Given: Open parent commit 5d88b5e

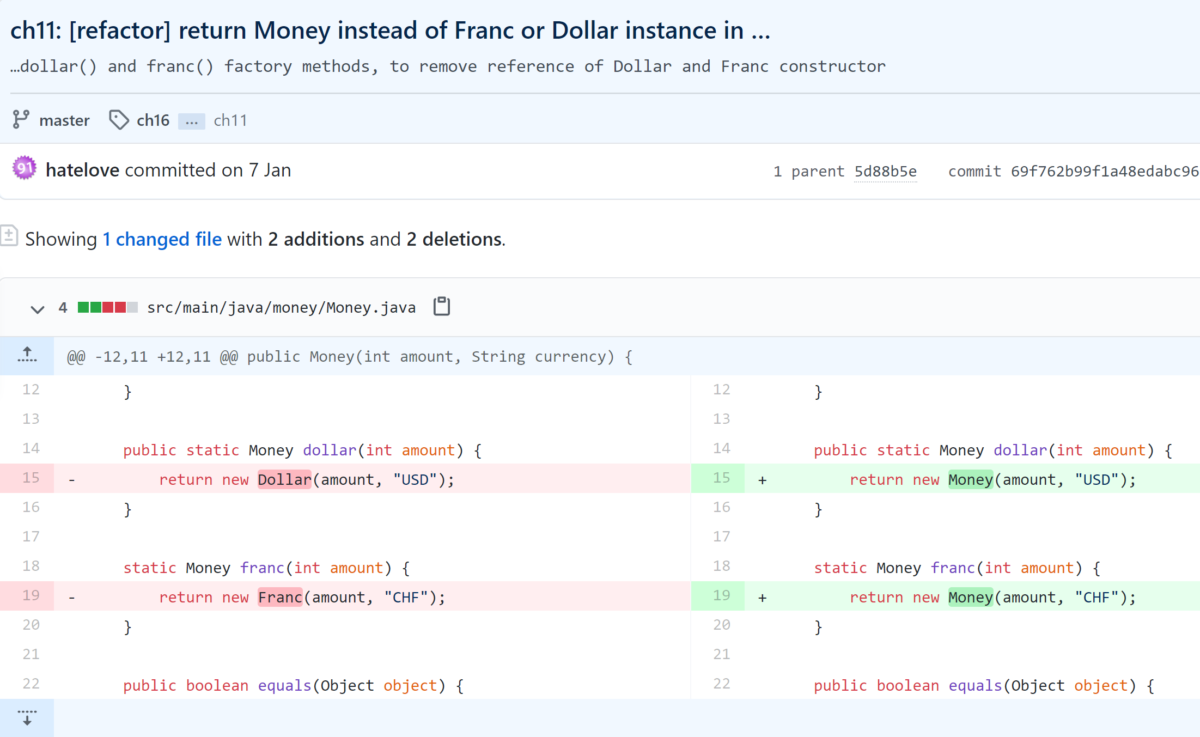Looking at the screenshot, I should click(x=885, y=171).
